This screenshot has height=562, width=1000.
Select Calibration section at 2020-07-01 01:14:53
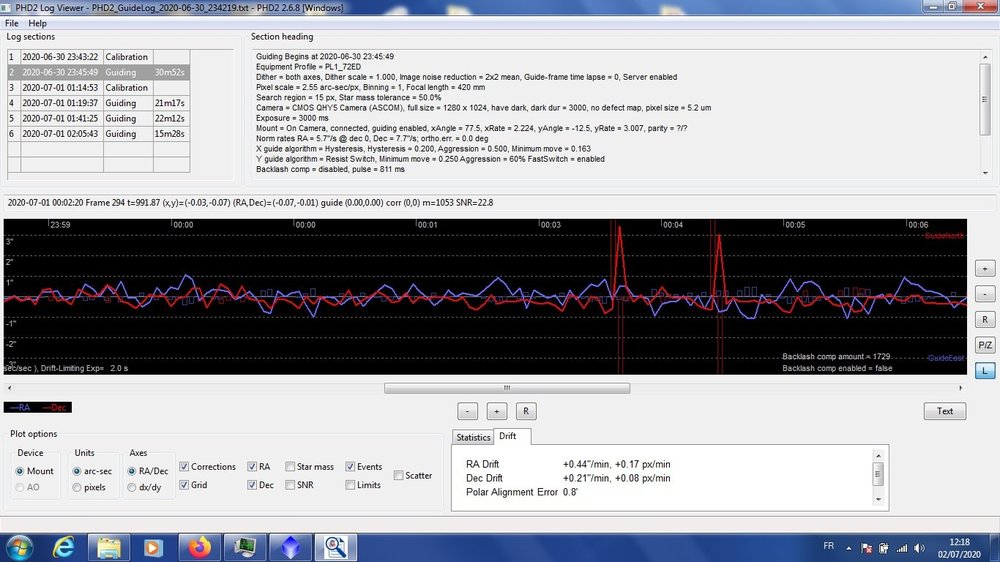(98, 87)
